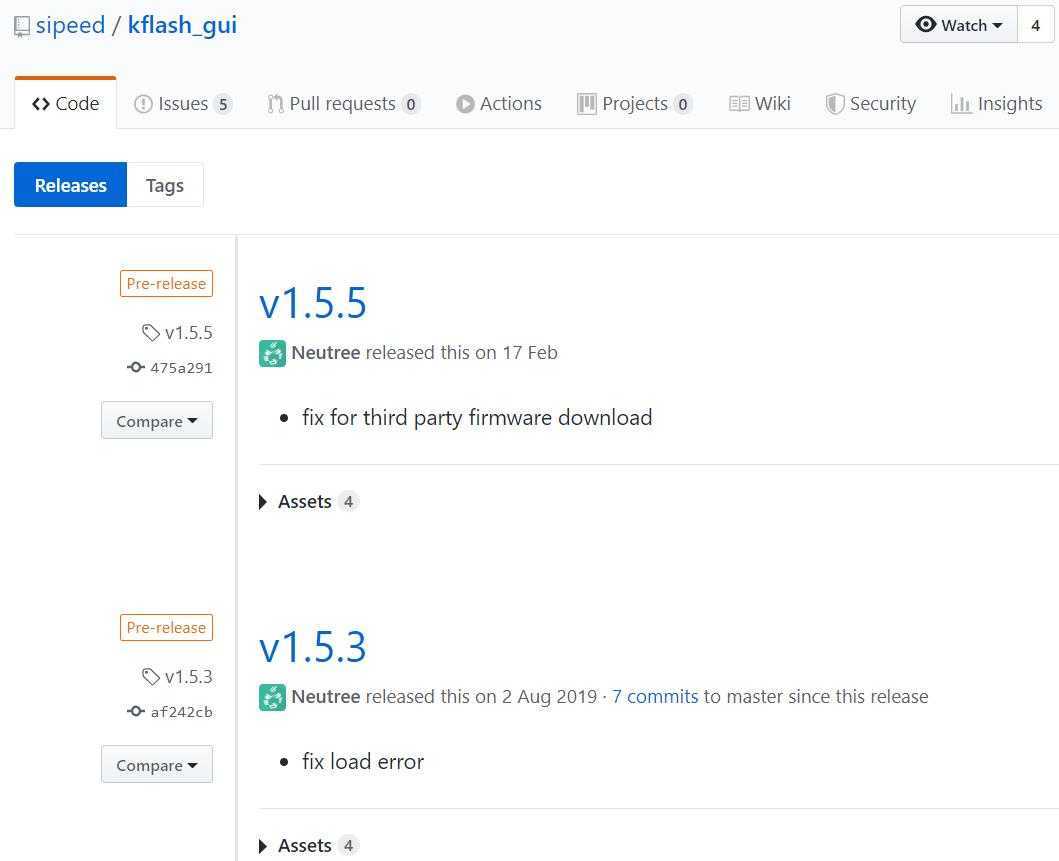Open the Pull requests tab
The height and width of the screenshot is (861, 1059).
344,103
